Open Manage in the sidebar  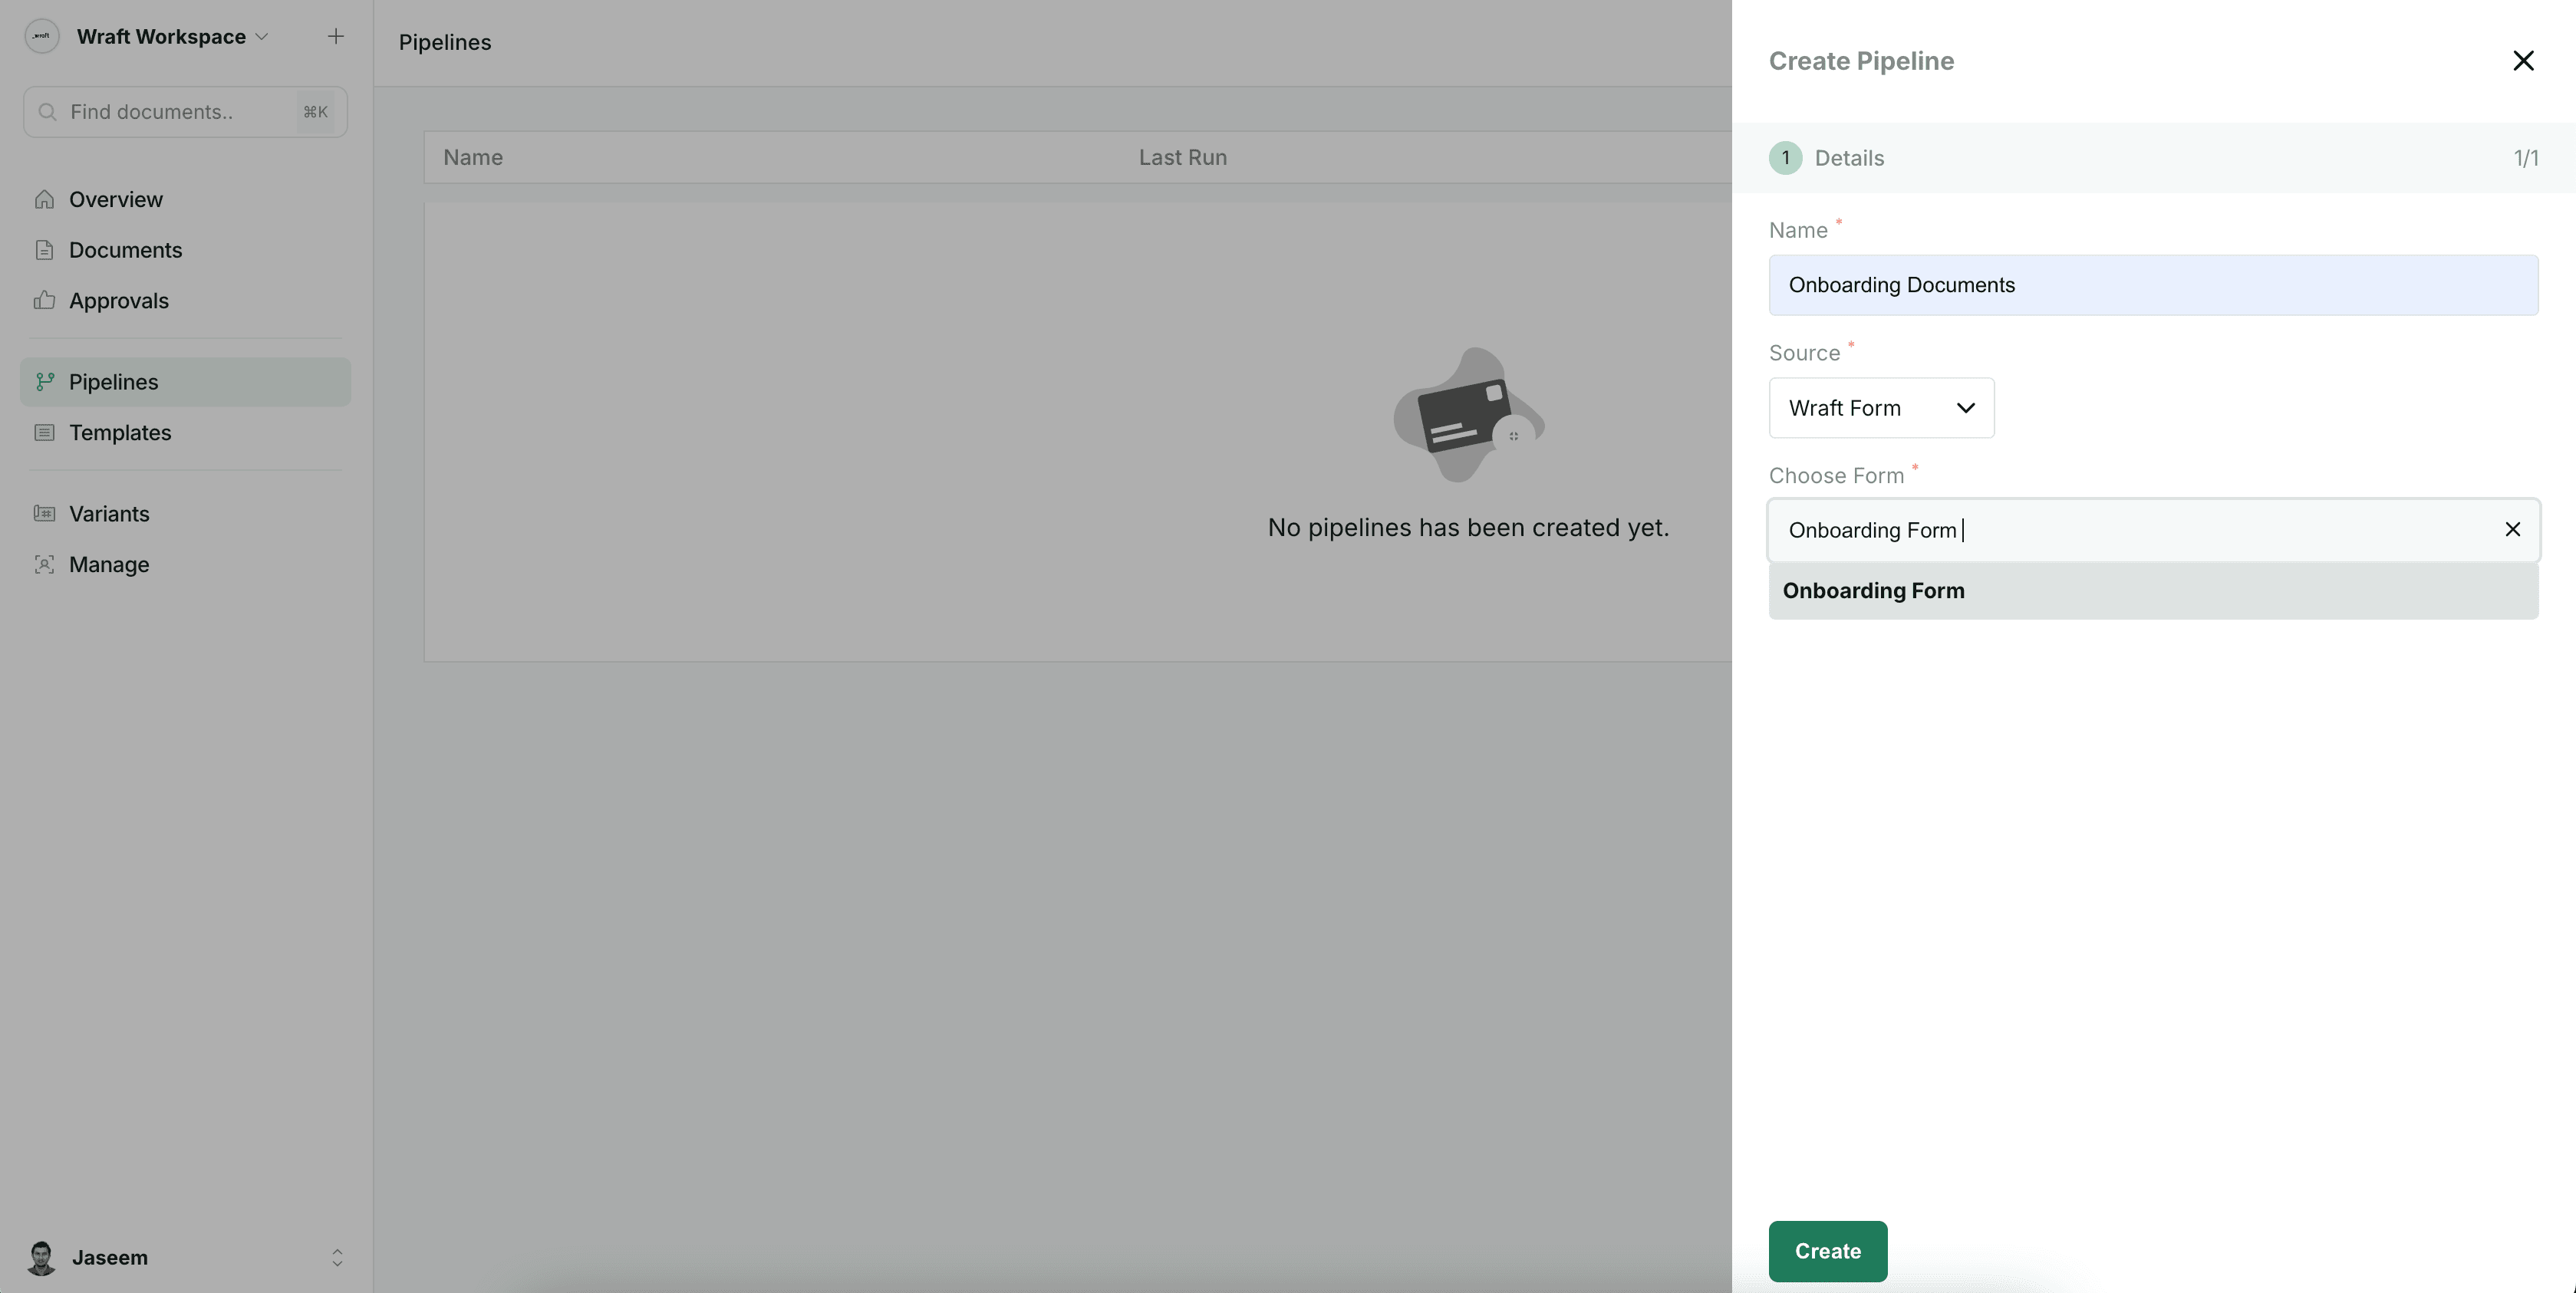pos(185,565)
